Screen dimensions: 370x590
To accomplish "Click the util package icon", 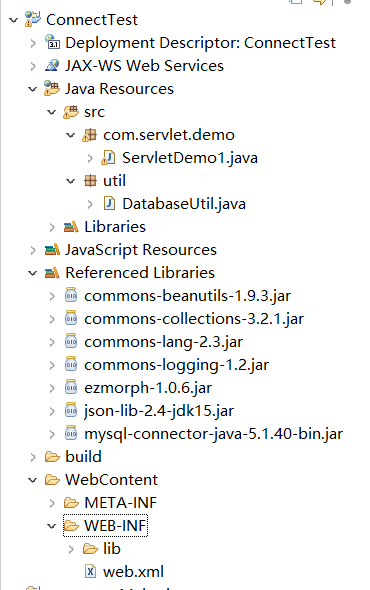I will pyautogui.click(x=90, y=181).
